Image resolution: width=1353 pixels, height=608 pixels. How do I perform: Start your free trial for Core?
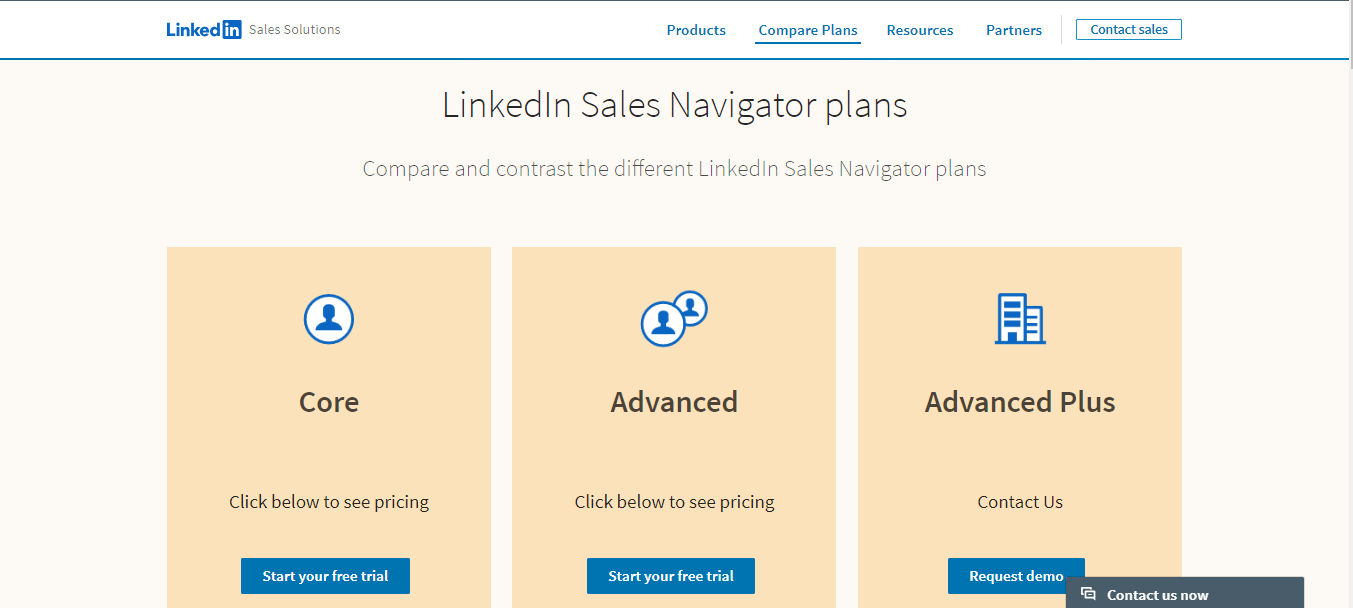[x=325, y=576]
